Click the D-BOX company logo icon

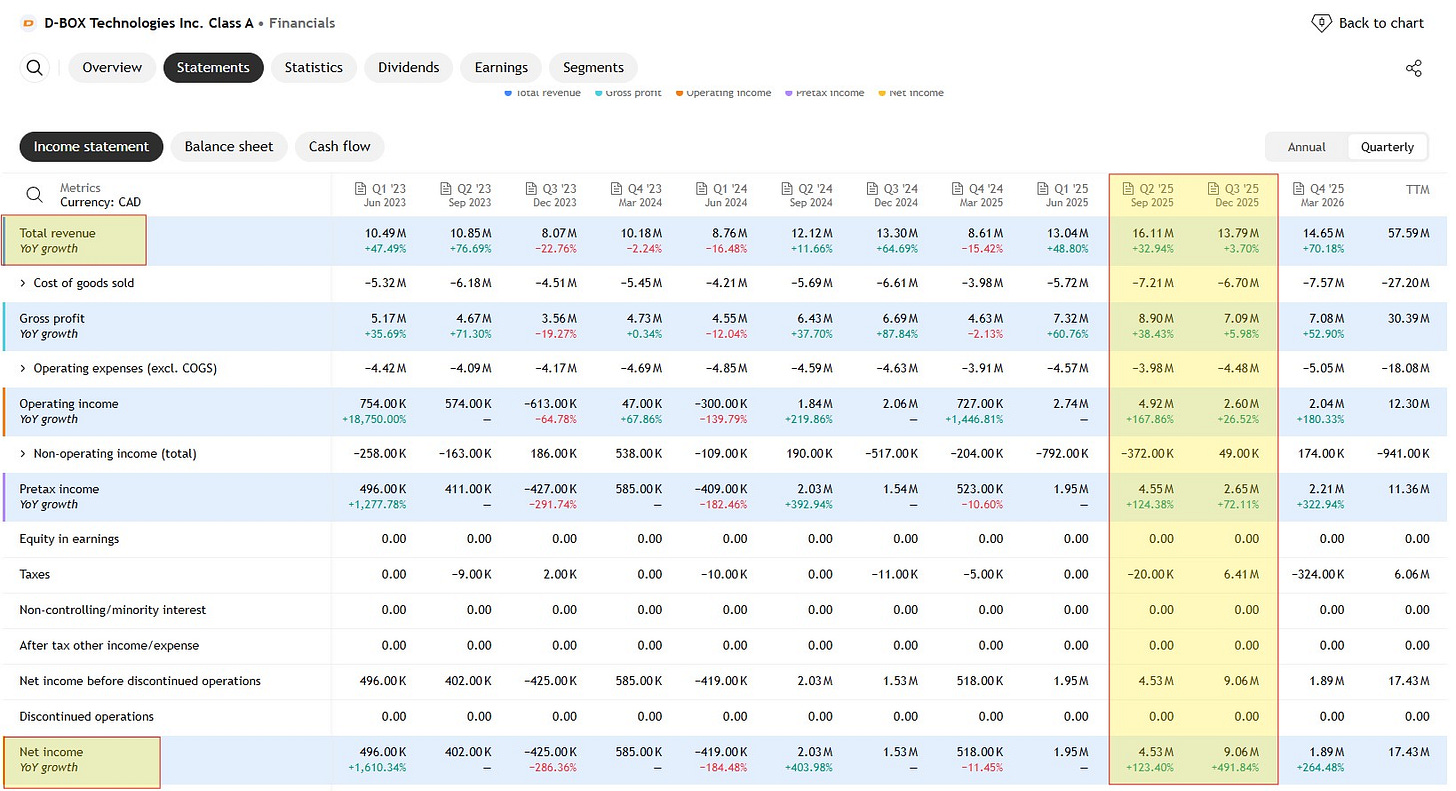[x=28, y=23]
